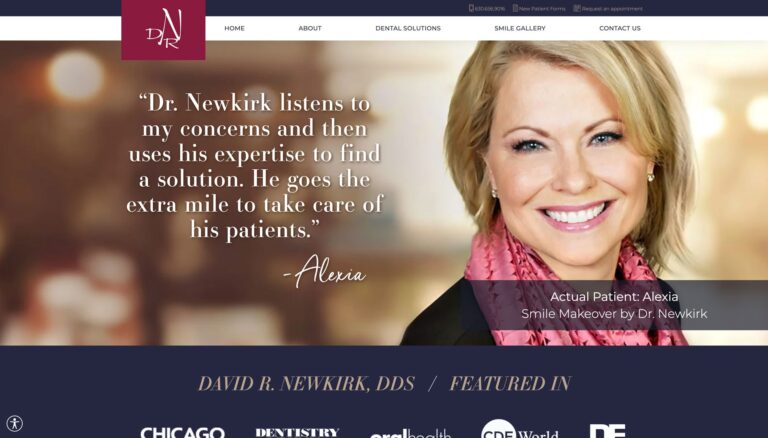Image resolution: width=768 pixels, height=438 pixels.
Task: Click the oral health publication logo
Action: (x=410, y=433)
